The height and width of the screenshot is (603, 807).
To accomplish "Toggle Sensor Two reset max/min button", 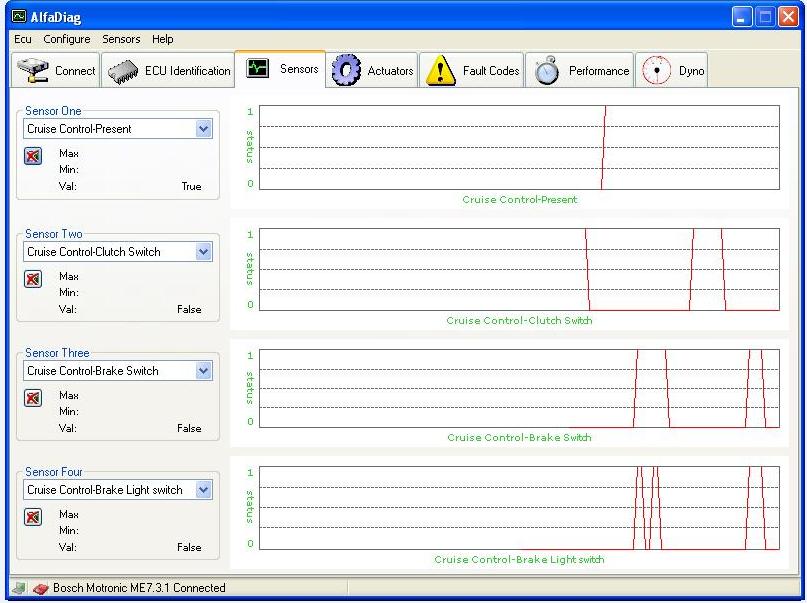I will 34,279.
